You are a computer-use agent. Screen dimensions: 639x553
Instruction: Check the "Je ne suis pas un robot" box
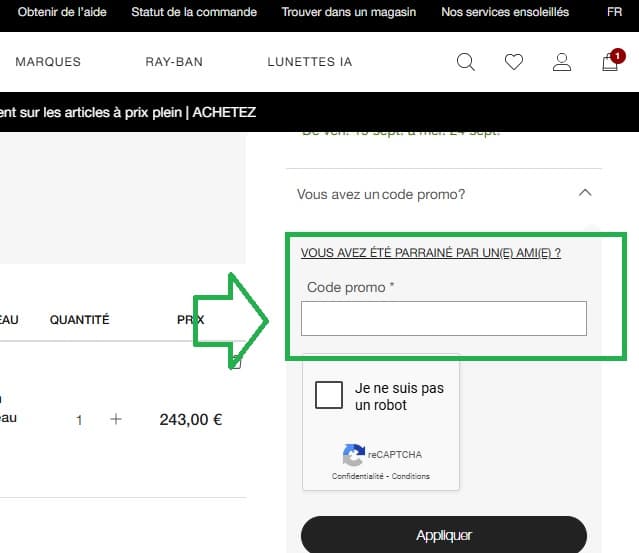(x=329, y=395)
